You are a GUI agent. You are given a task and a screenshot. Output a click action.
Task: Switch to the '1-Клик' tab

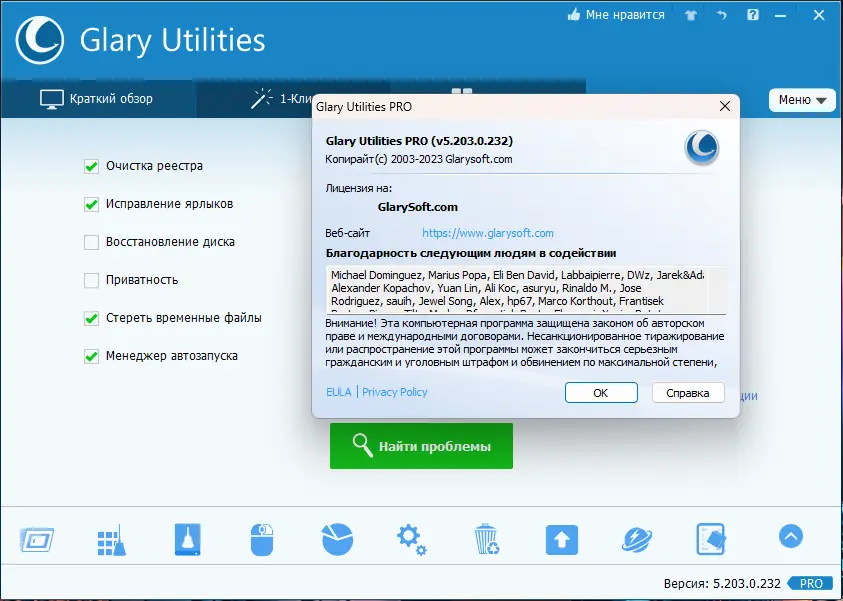coord(282,99)
